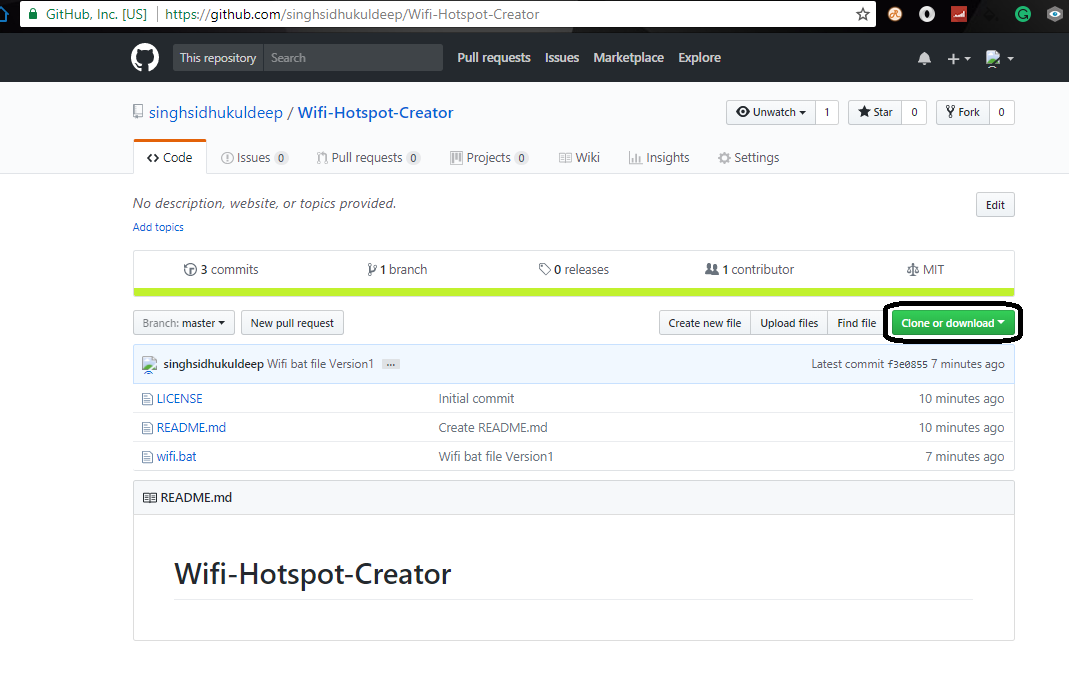The height and width of the screenshot is (673, 1069).
Task: Click the Add topics link
Action: pyautogui.click(x=158, y=227)
